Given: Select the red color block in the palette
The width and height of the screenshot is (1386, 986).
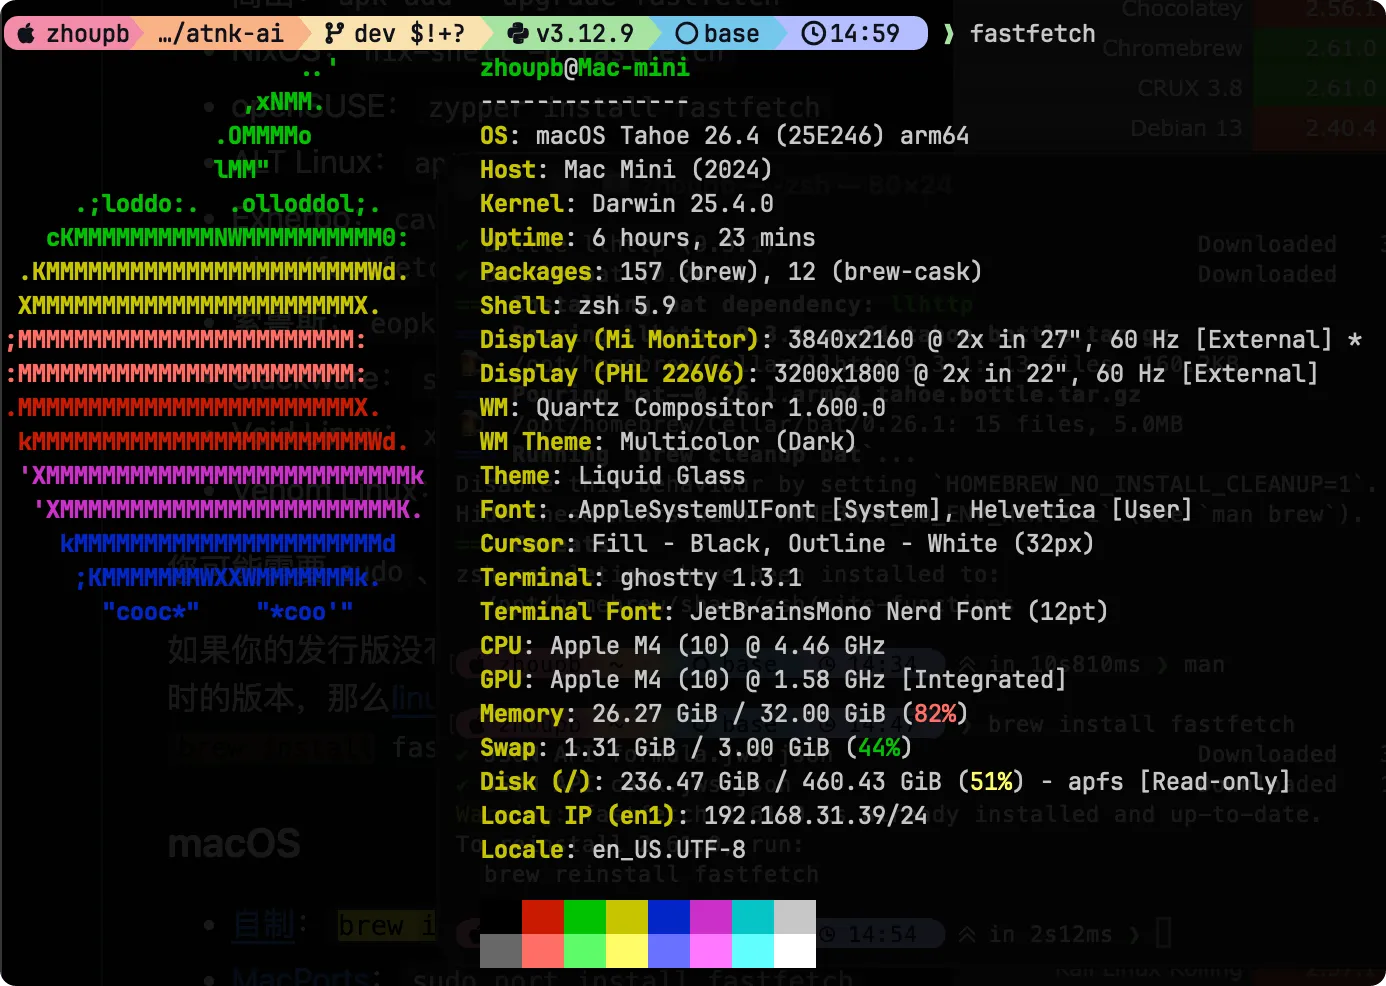Looking at the screenshot, I should pyautogui.click(x=543, y=917).
